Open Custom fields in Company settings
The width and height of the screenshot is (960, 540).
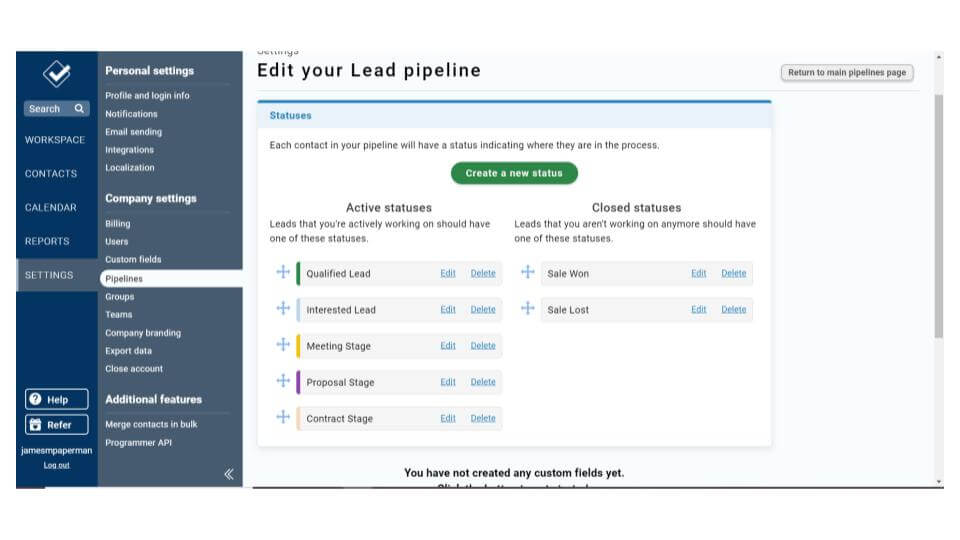[133, 259]
